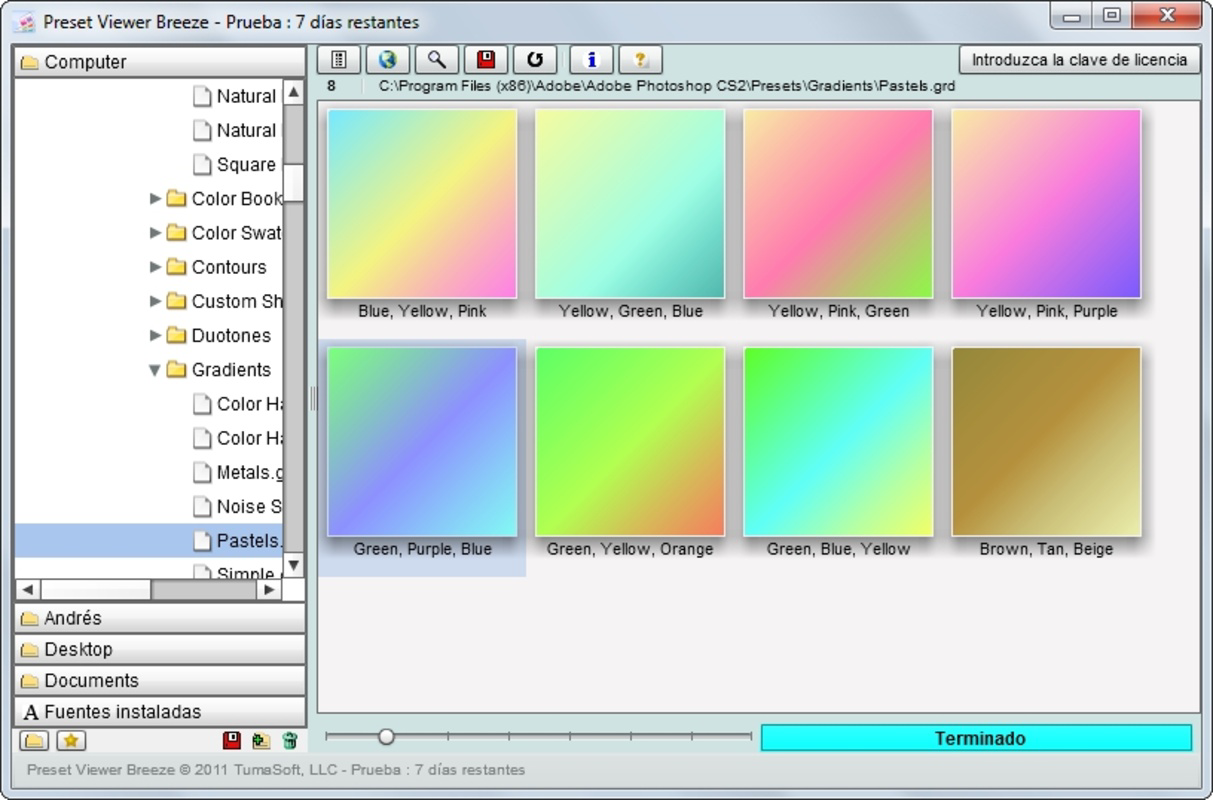The width and height of the screenshot is (1213, 800).
Task: Collapse the Gradients folder
Action: click(155, 370)
